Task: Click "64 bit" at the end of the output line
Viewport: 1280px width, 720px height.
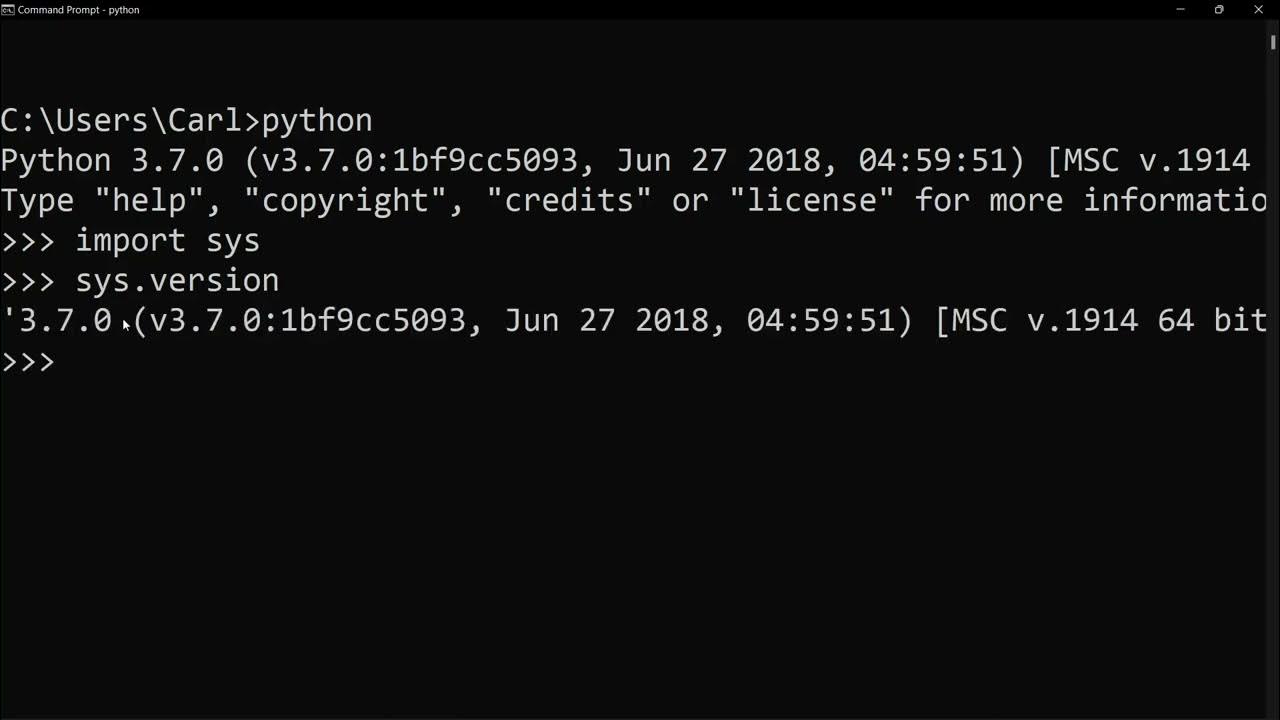Action: pos(1212,320)
